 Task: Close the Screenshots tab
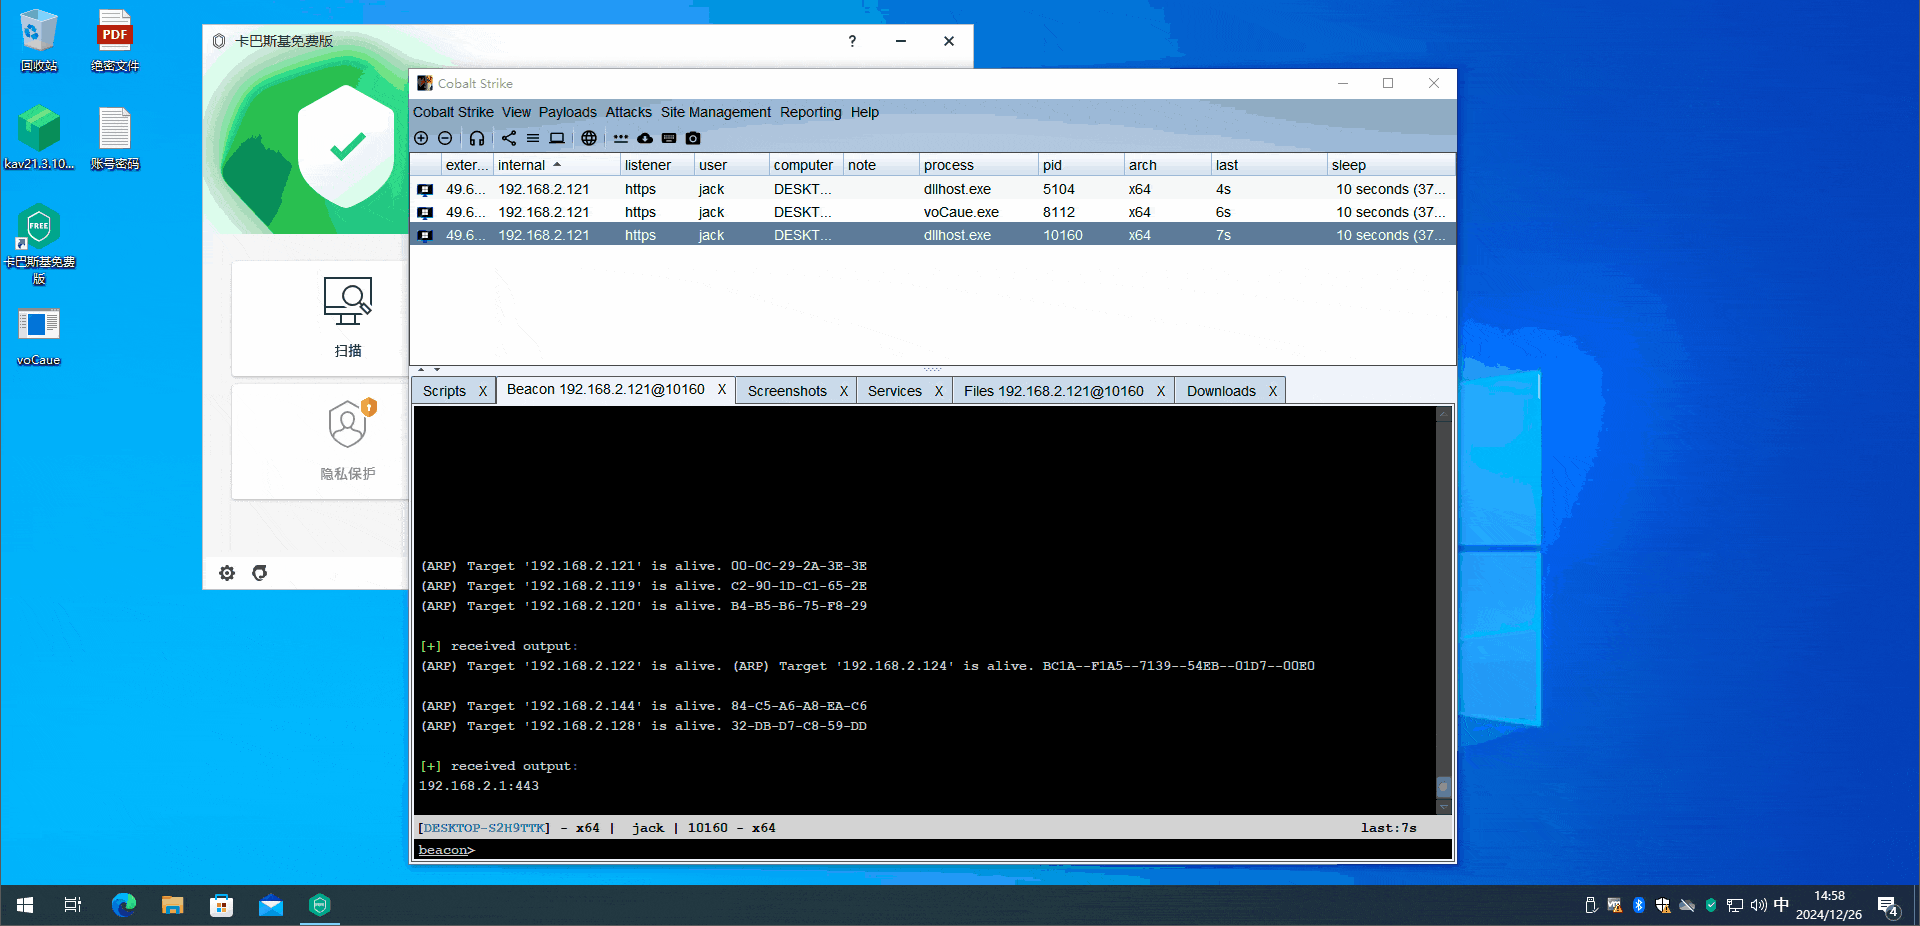(843, 391)
